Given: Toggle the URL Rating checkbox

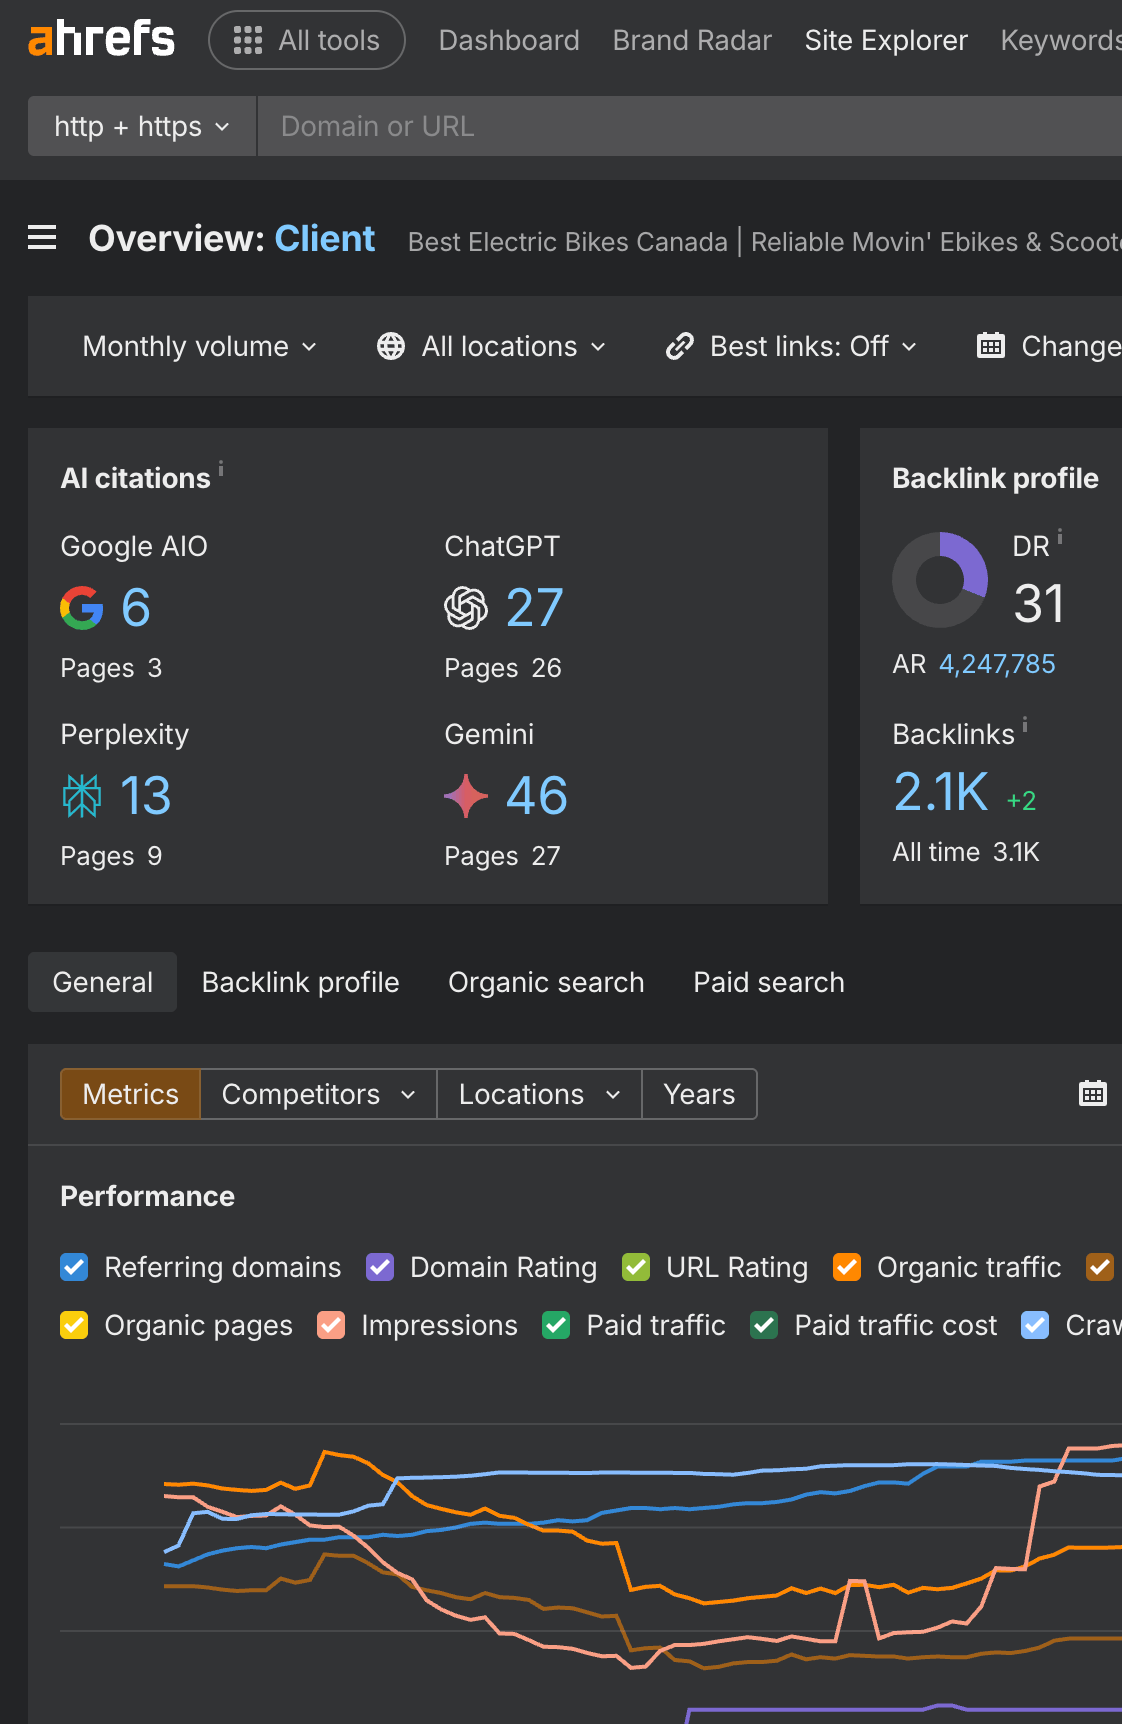Looking at the screenshot, I should (x=636, y=1267).
